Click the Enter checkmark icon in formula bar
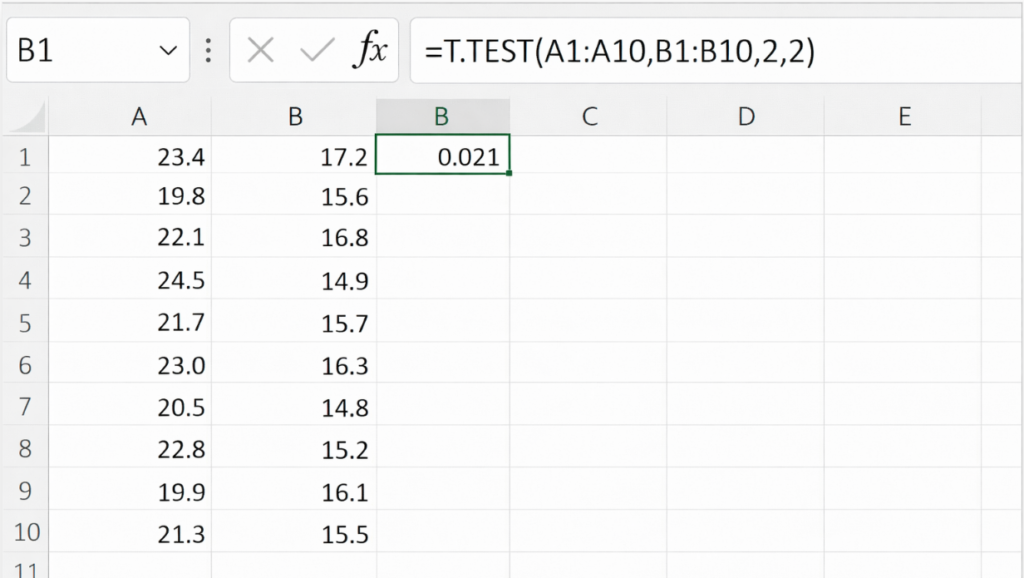The width and height of the screenshot is (1024, 578). [317, 51]
